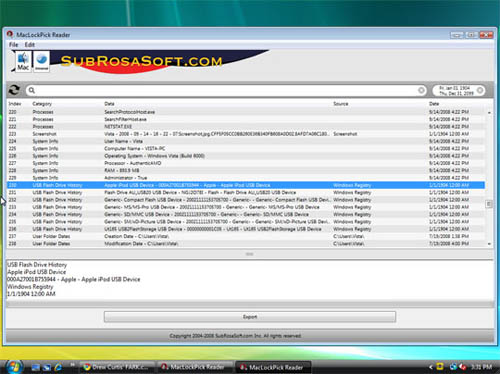This screenshot has height=374, width=500.
Task: Select row 228 RAM entry
Action: [x=246, y=171]
